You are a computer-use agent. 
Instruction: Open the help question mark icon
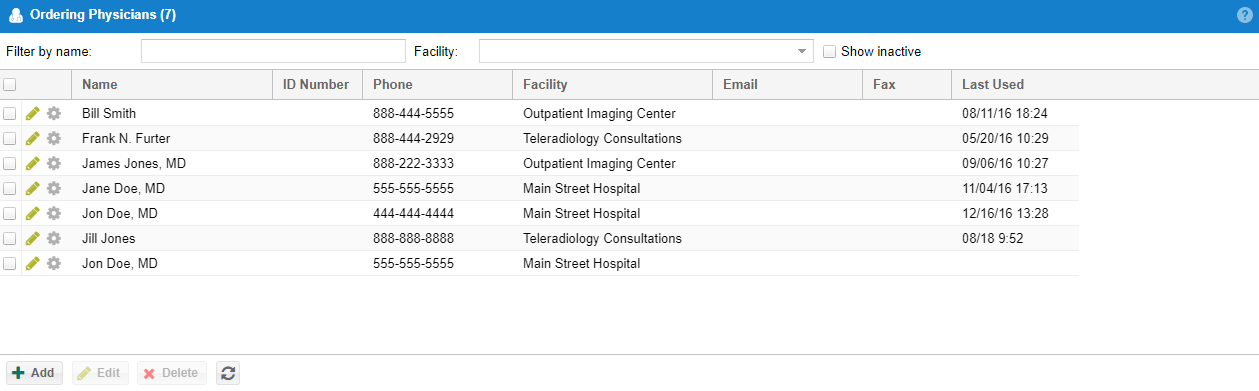point(1244,16)
